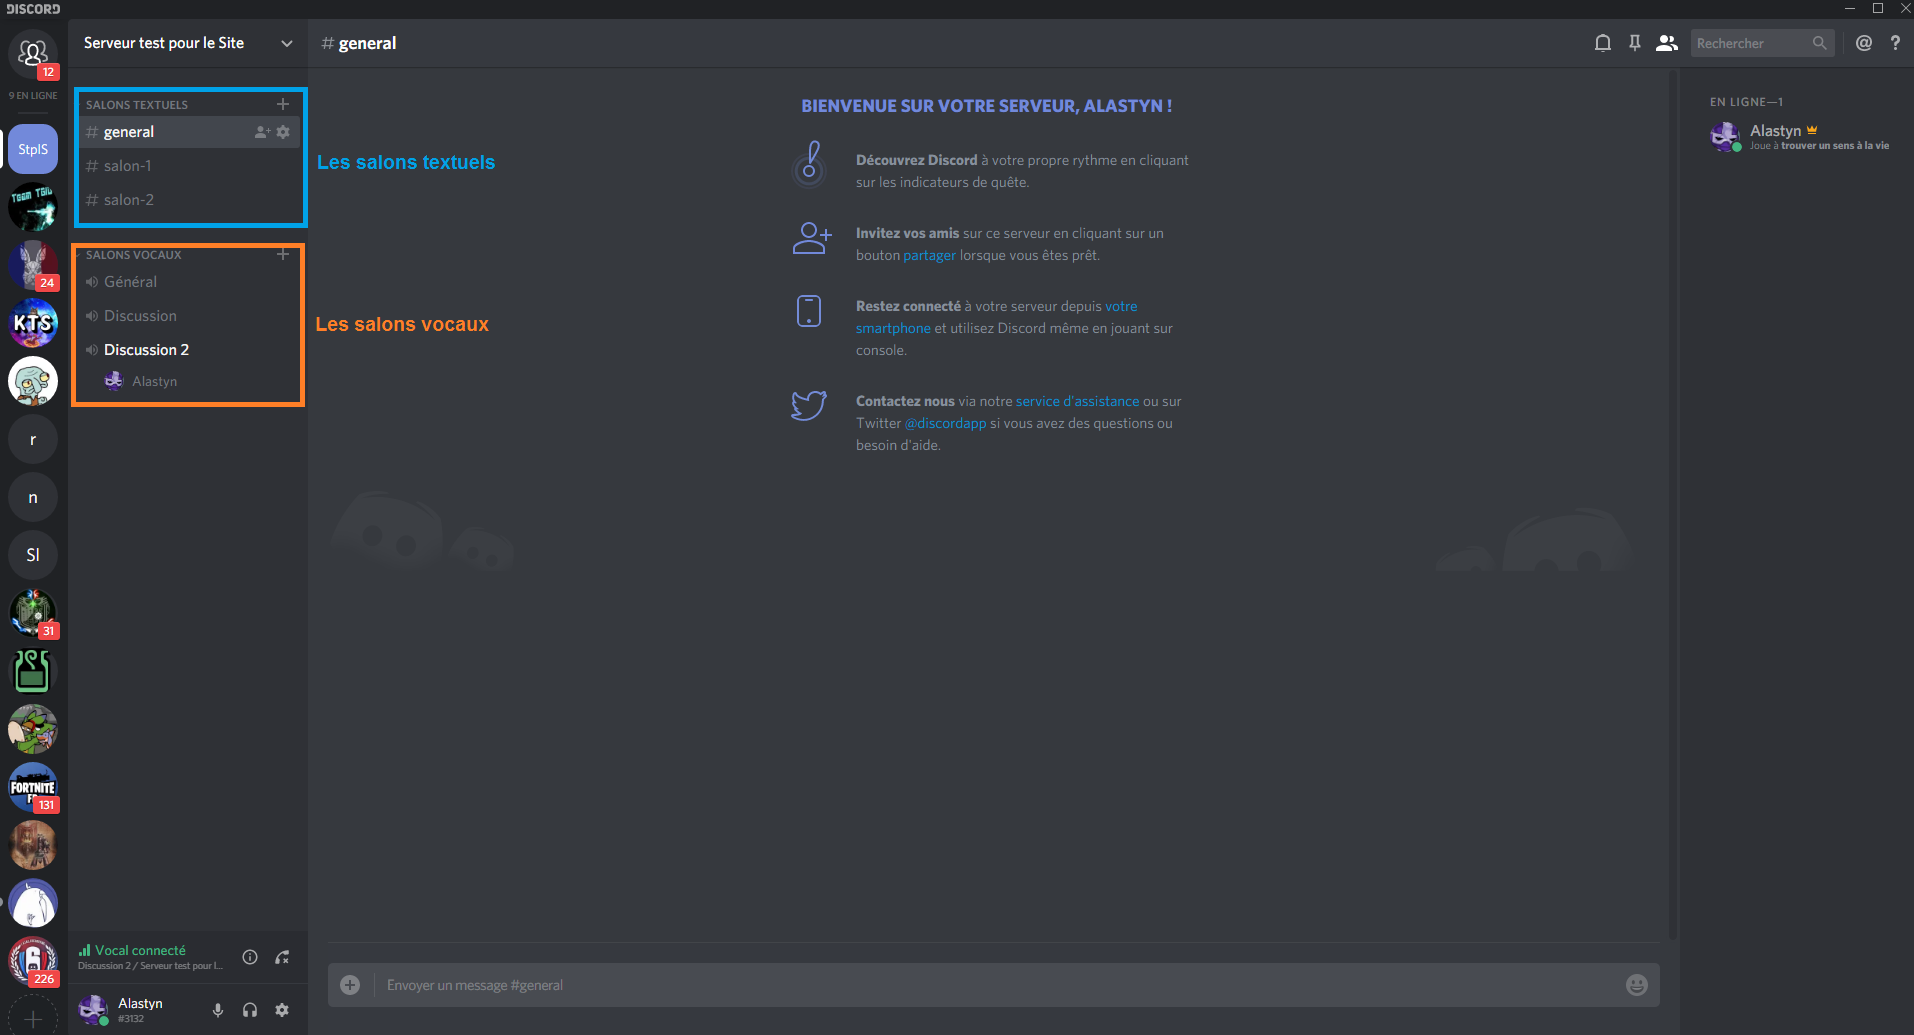
Task: Toggle microphone mute
Action: (218, 1010)
